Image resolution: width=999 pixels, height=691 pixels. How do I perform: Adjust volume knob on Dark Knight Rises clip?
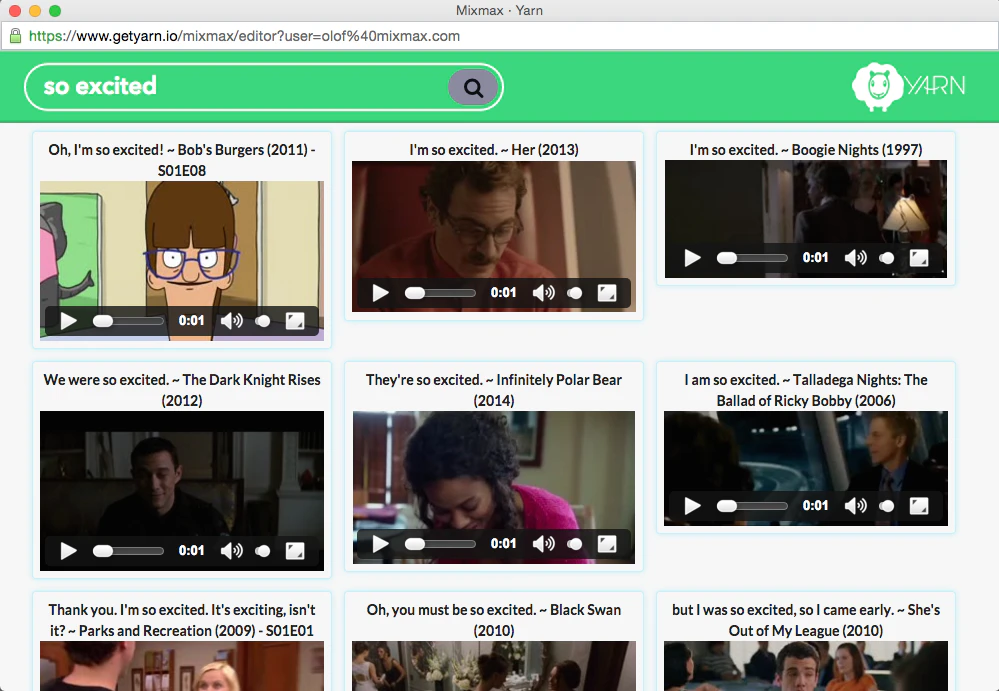[x=262, y=551]
